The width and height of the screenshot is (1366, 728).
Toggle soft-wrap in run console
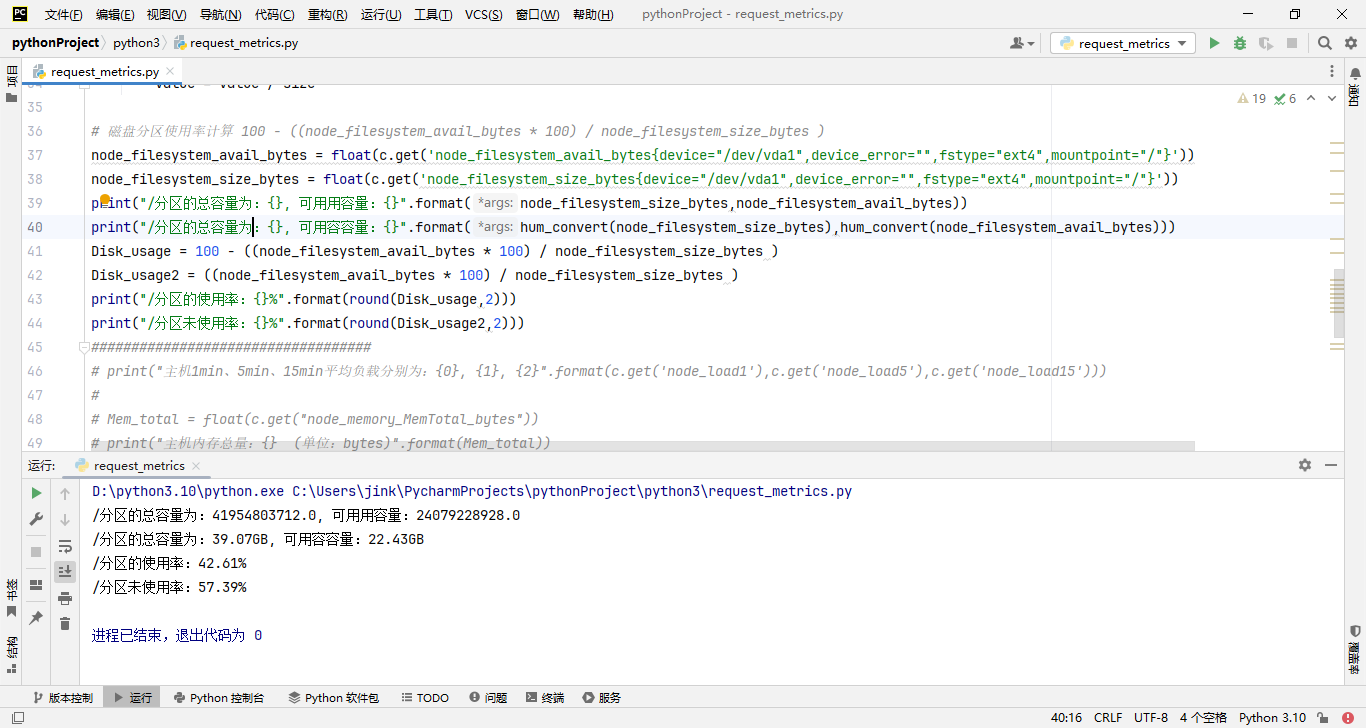coord(65,546)
